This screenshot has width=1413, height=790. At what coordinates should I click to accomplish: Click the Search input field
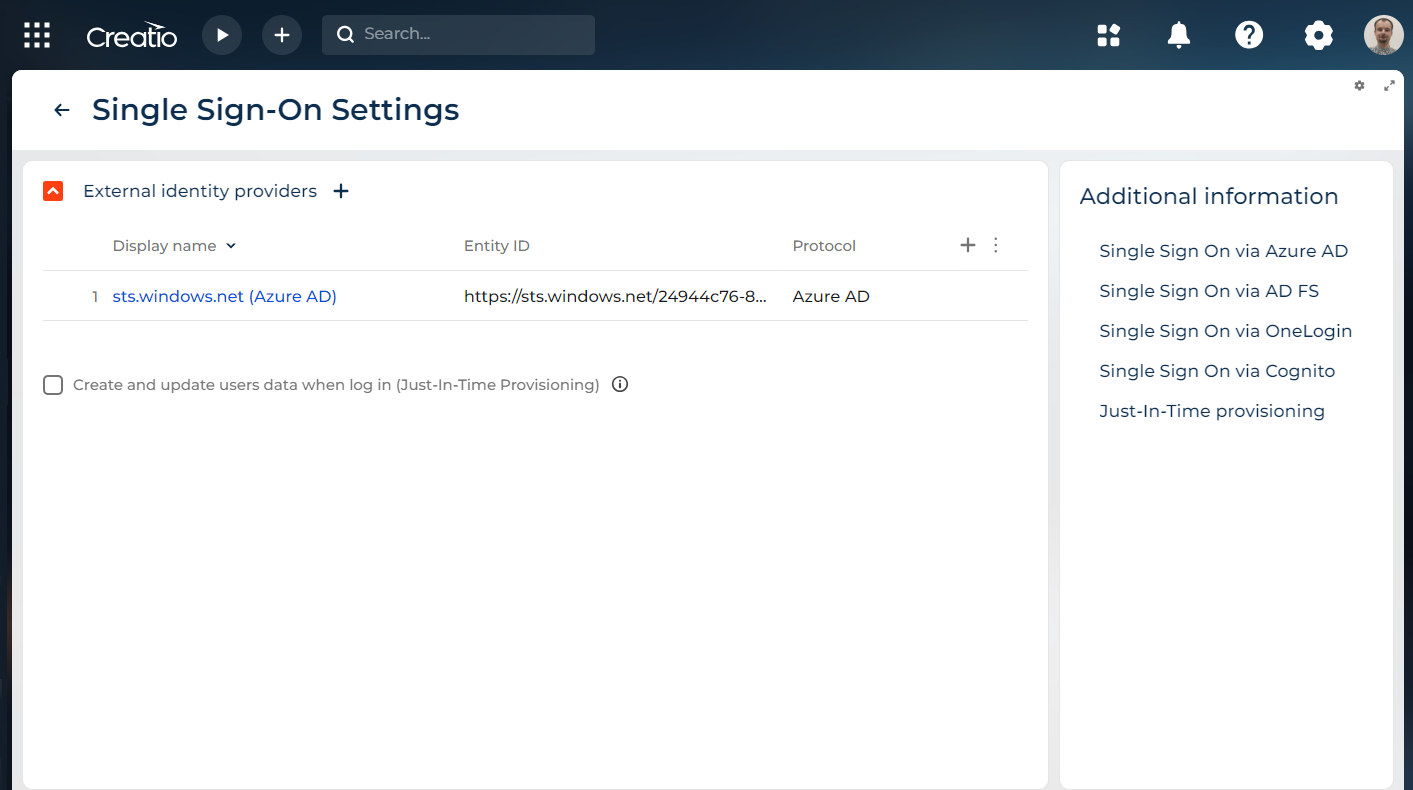(x=458, y=34)
